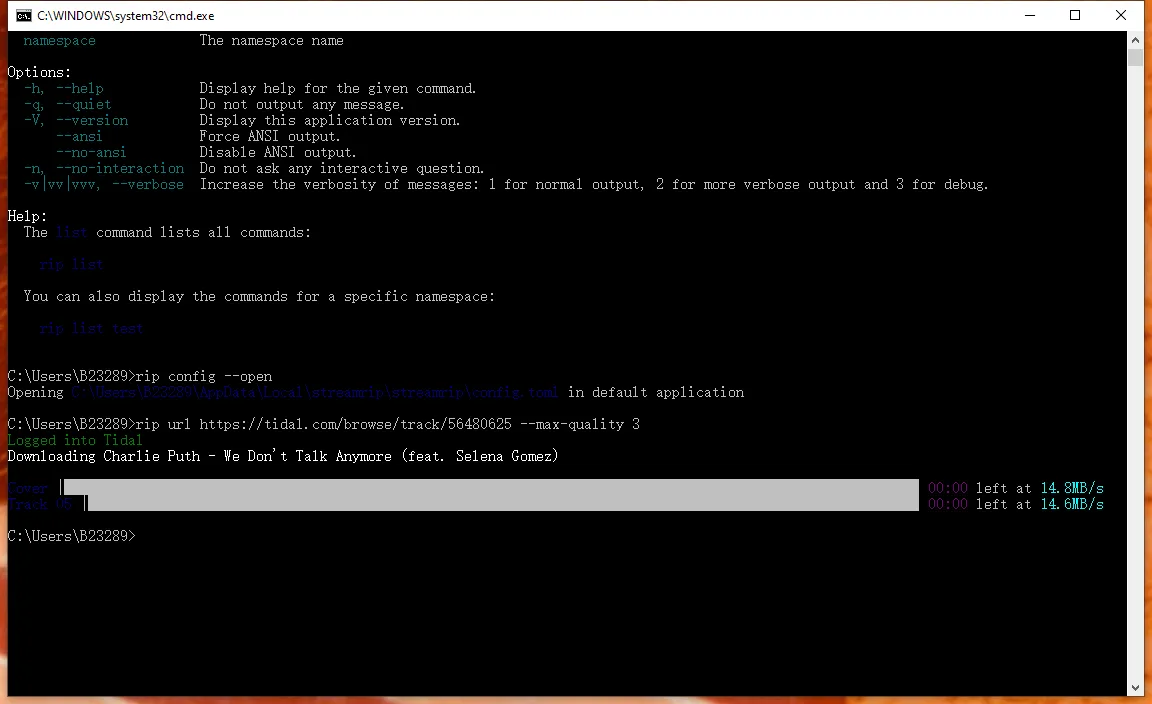This screenshot has height=704, width=1152.
Task: Click 'Display this application version.' text
Action: pos(330,120)
